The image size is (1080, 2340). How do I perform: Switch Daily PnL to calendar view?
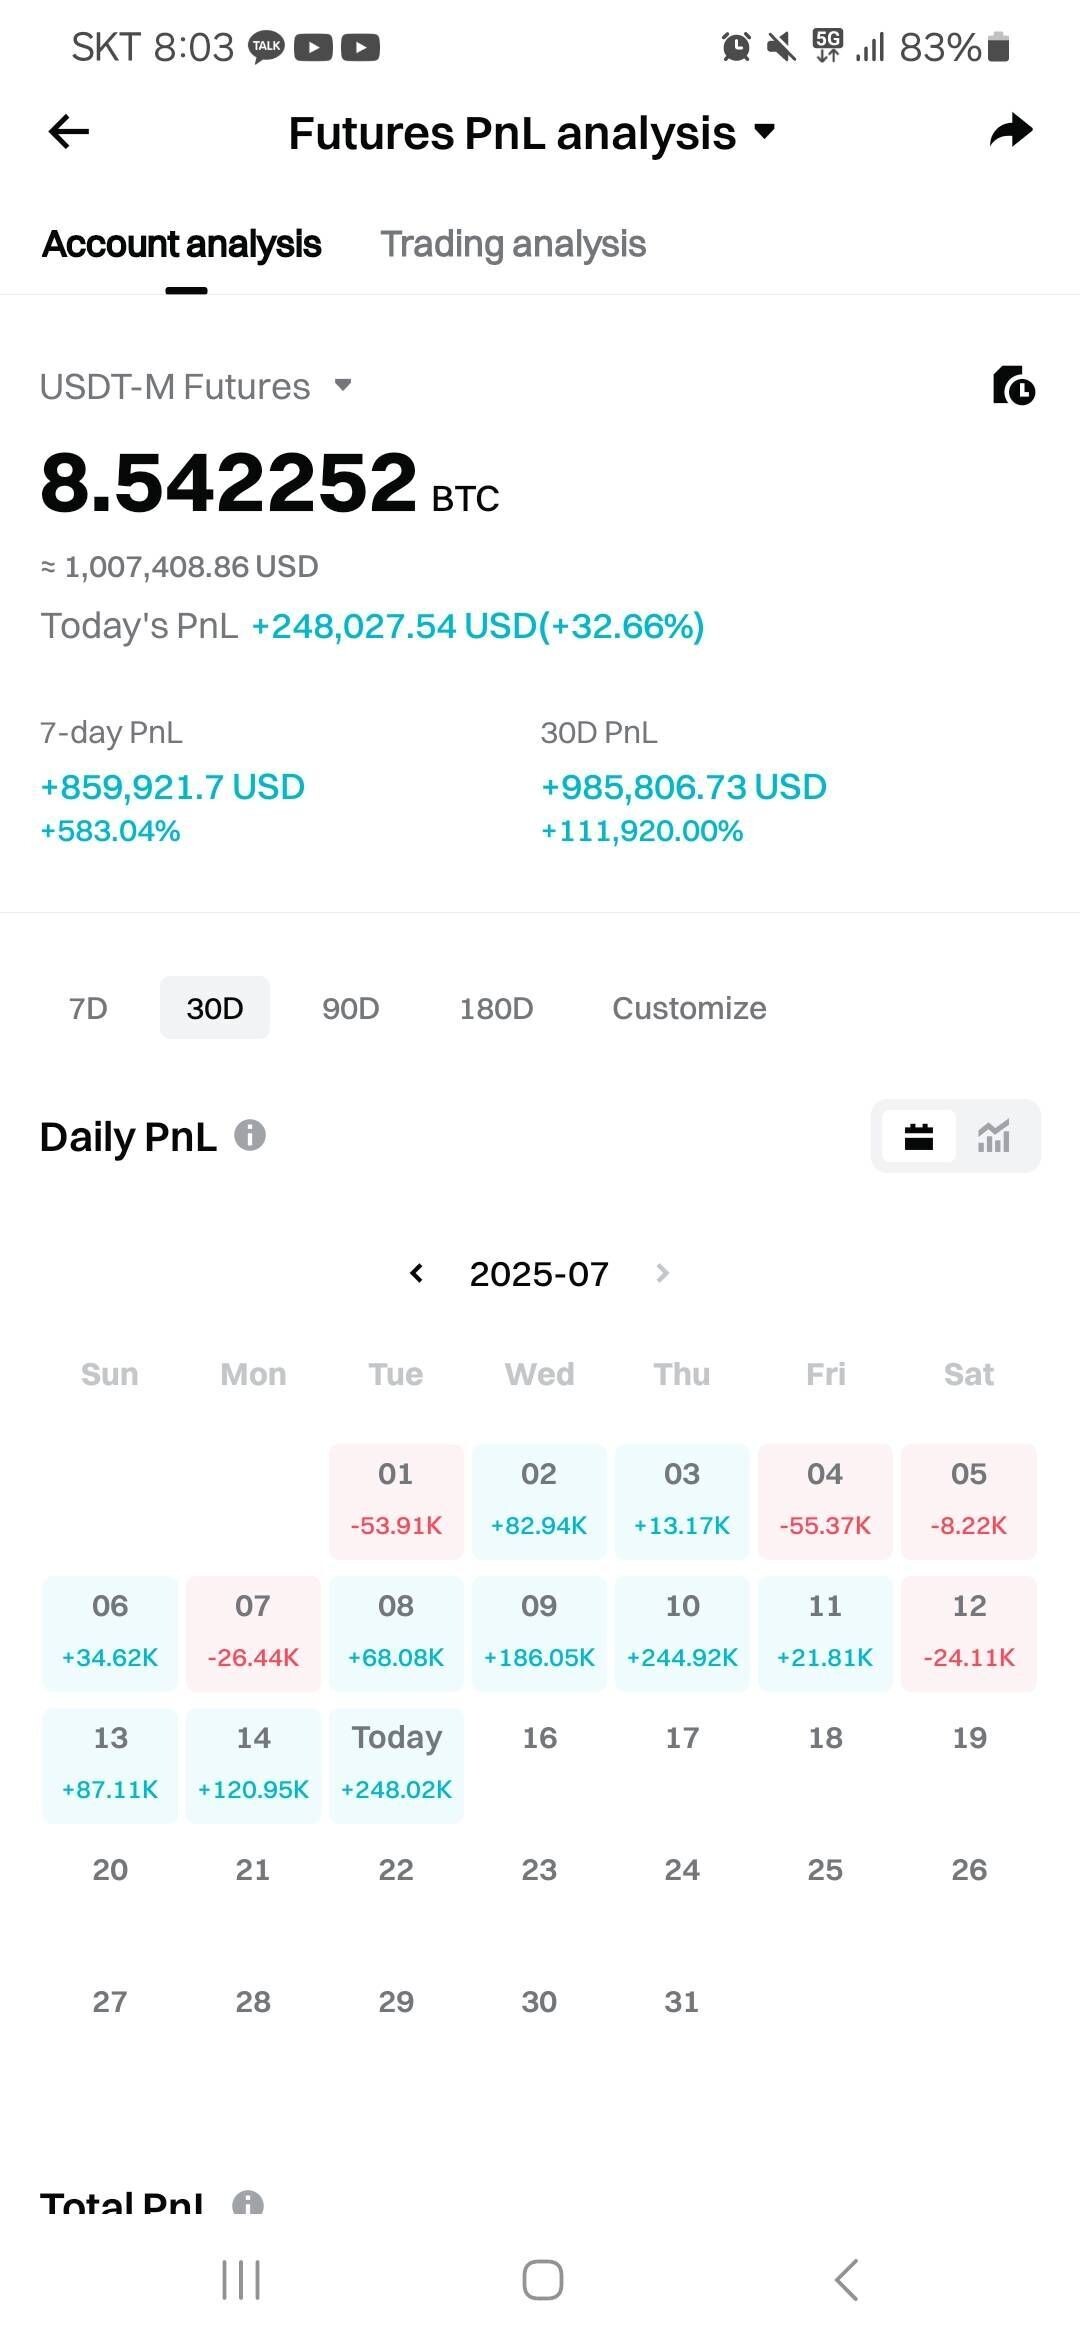pos(918,1136)
